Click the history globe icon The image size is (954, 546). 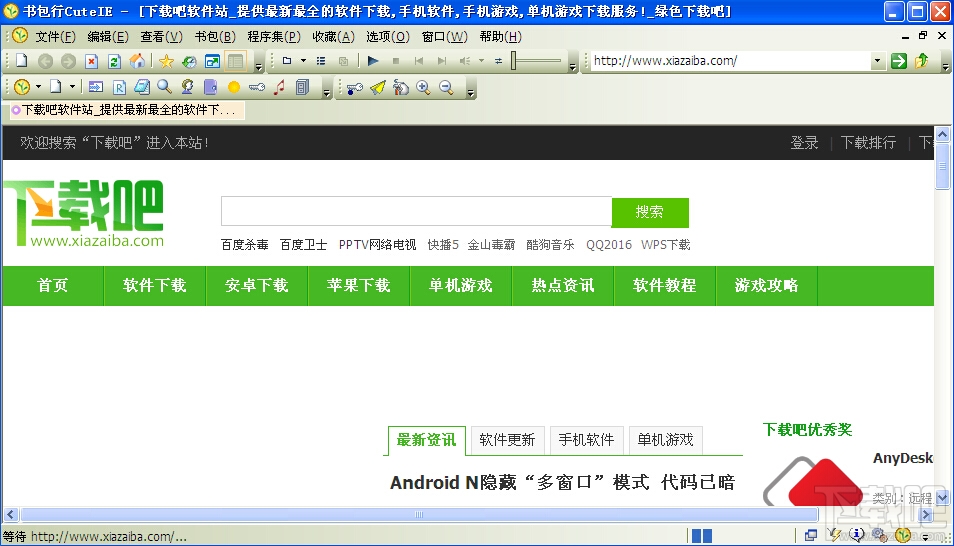(x=189, y=61)
